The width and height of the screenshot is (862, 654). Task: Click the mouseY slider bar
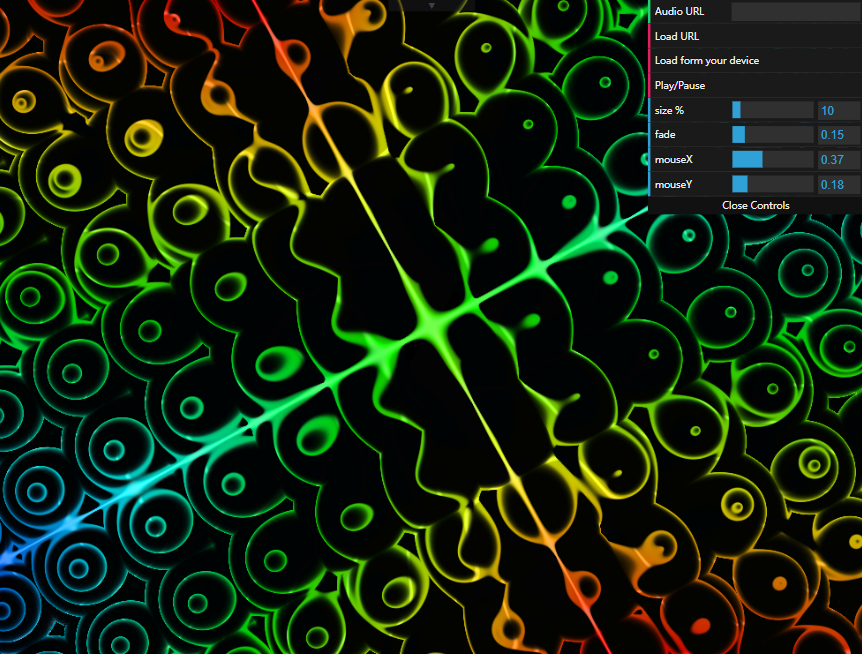point(772,184)
